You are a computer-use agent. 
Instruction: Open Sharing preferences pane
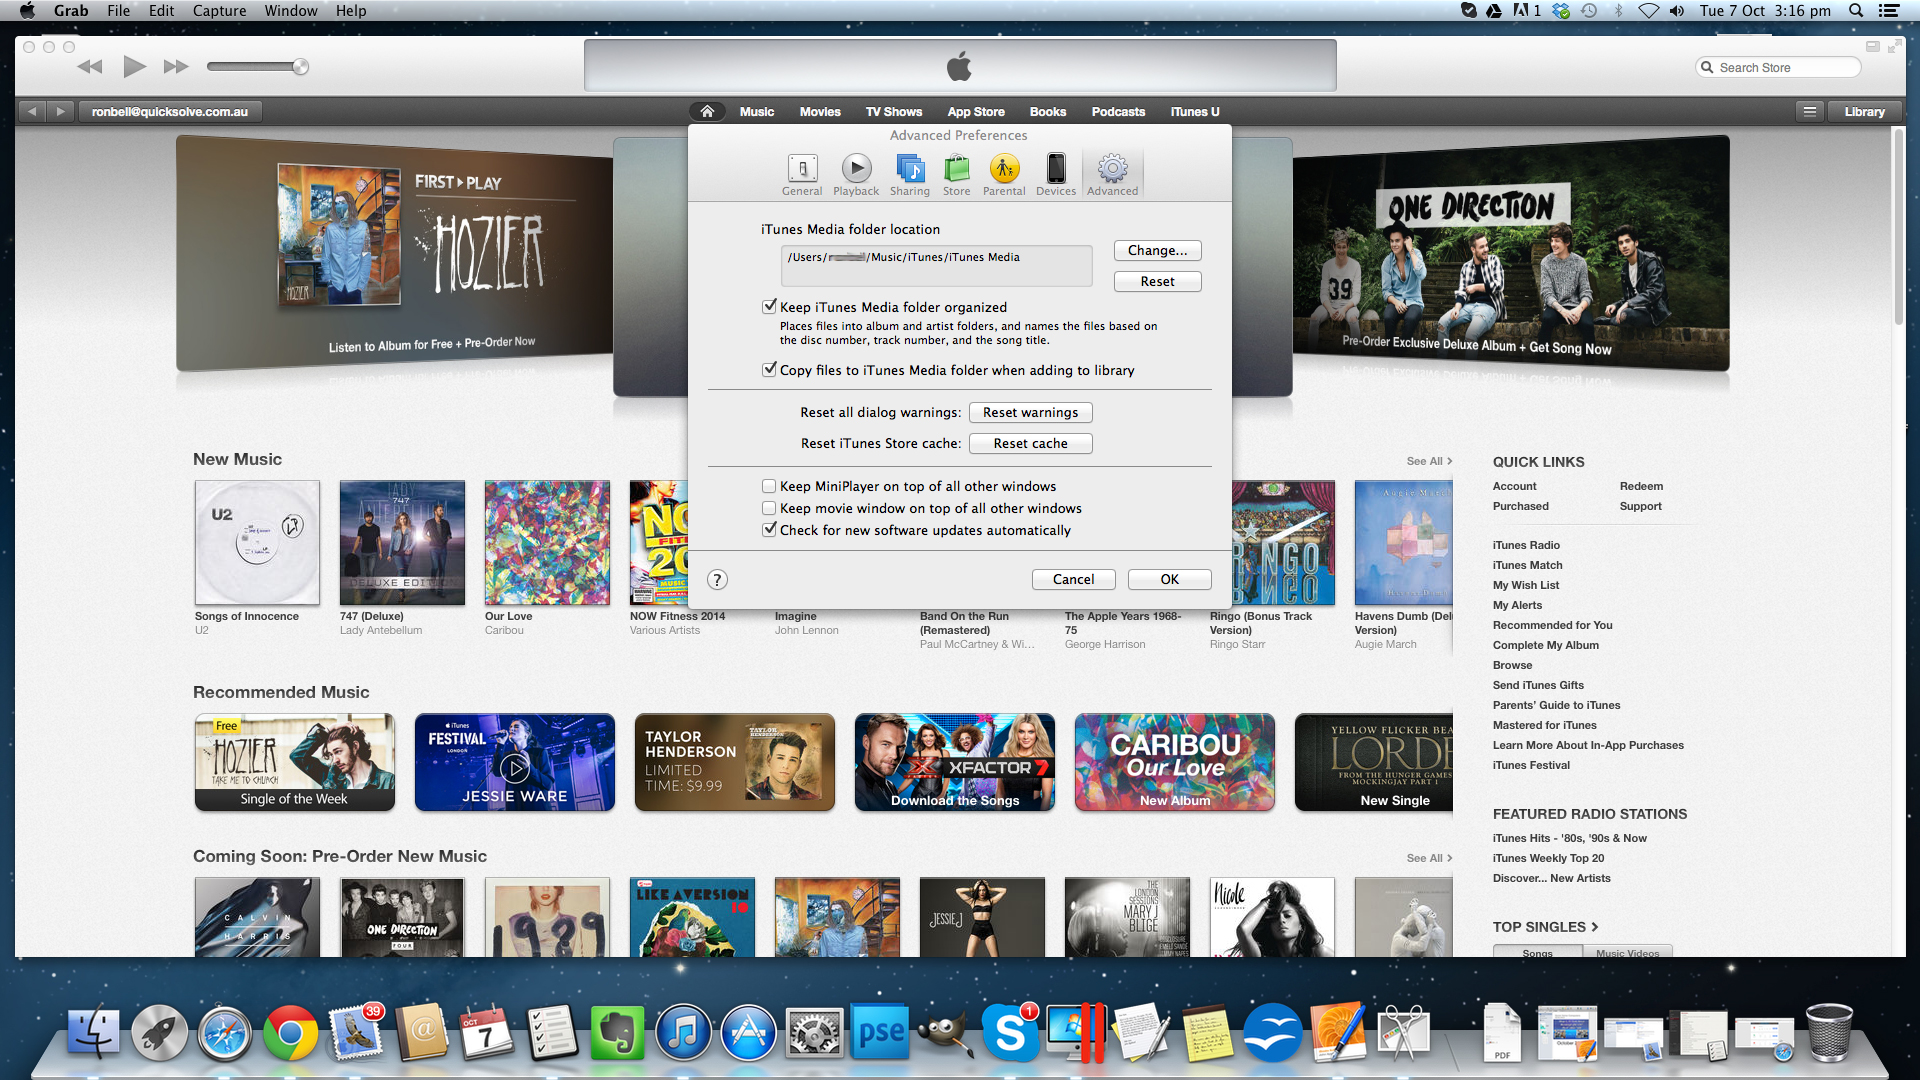[910, 175]
